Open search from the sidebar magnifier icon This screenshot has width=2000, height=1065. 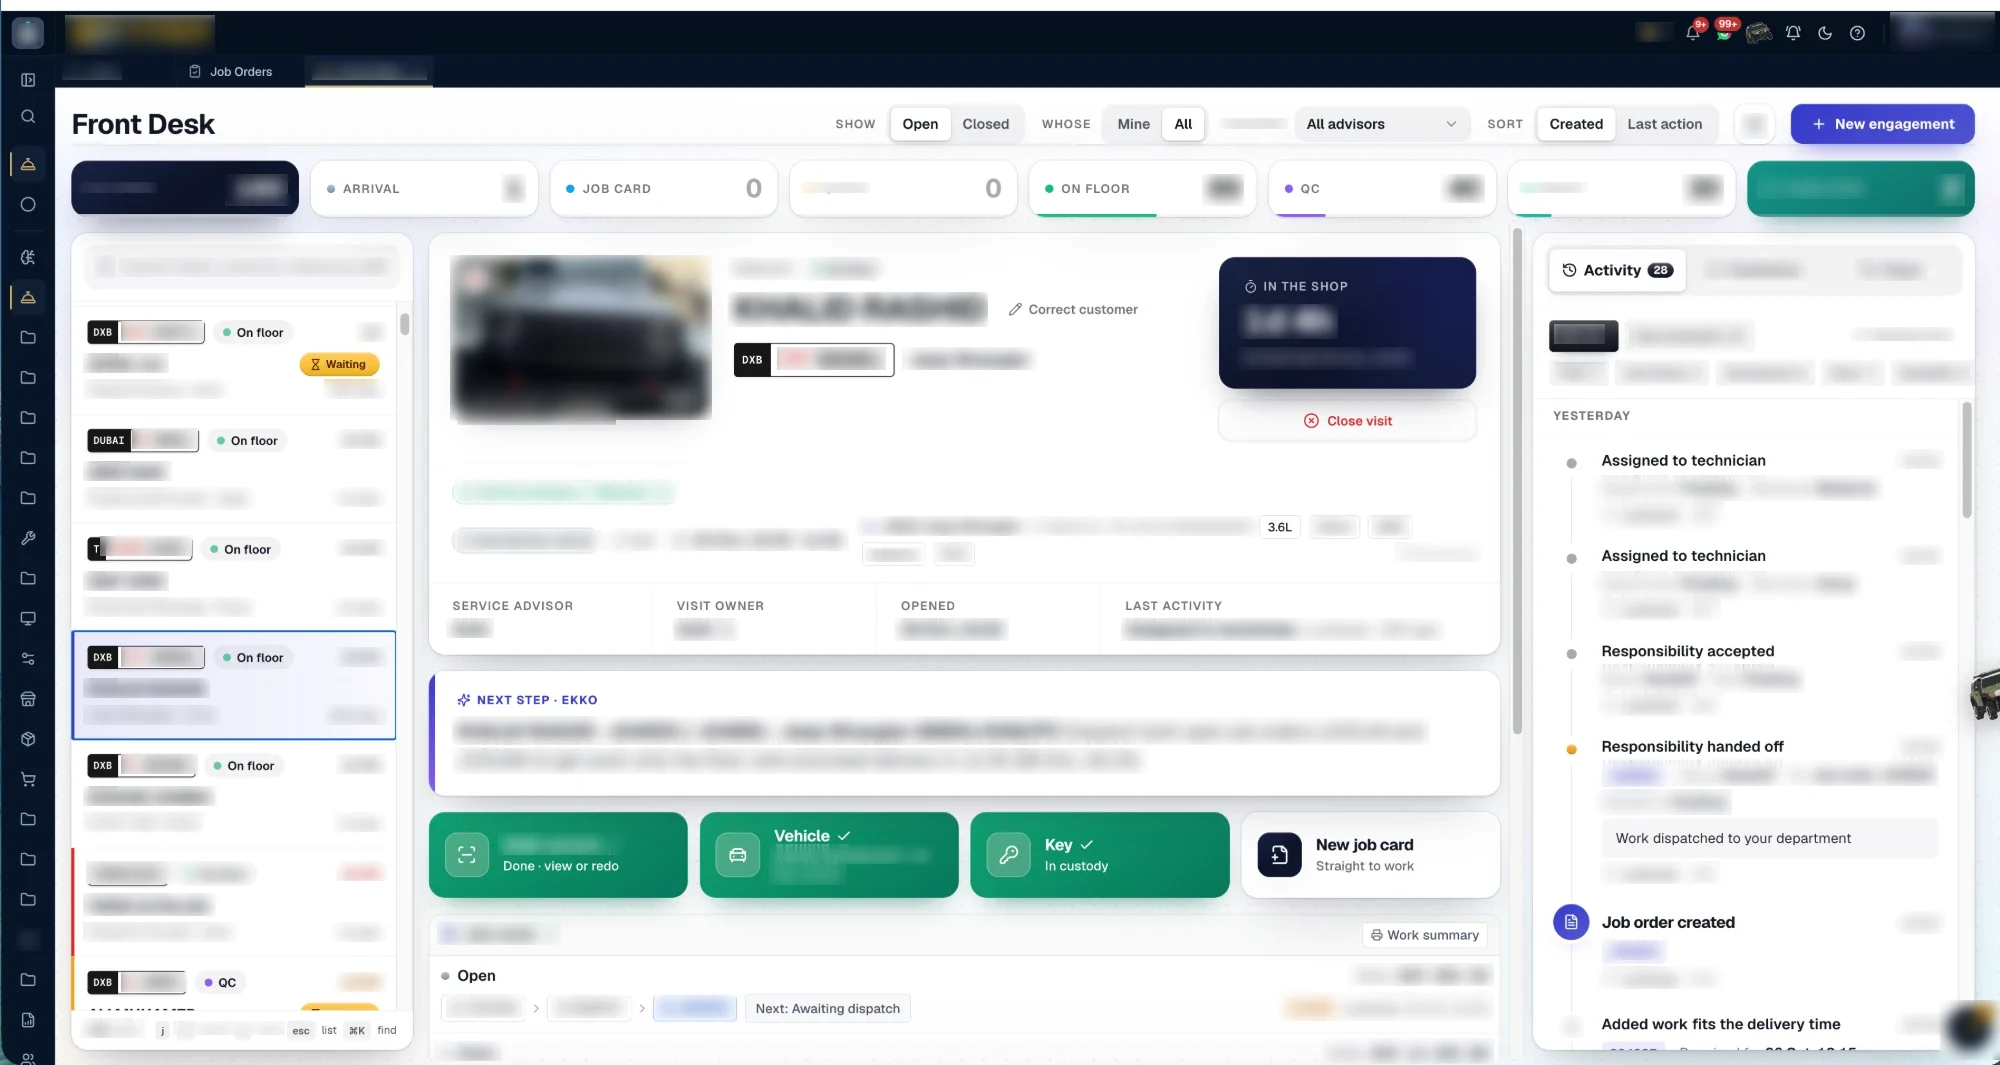tap(28, 117)
